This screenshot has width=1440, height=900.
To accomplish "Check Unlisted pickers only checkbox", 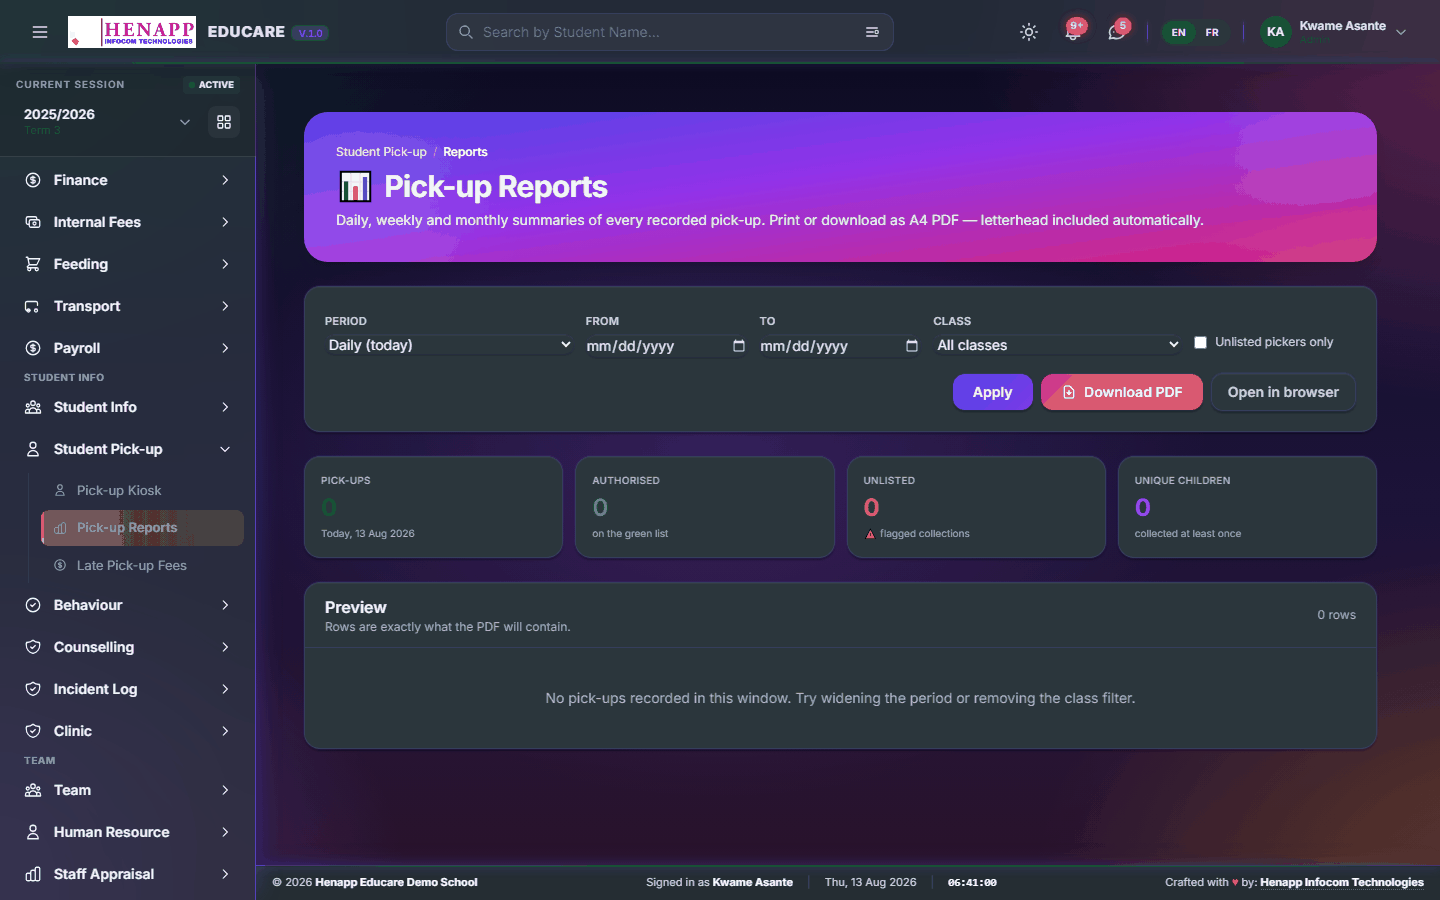I will coord(1201,342).
